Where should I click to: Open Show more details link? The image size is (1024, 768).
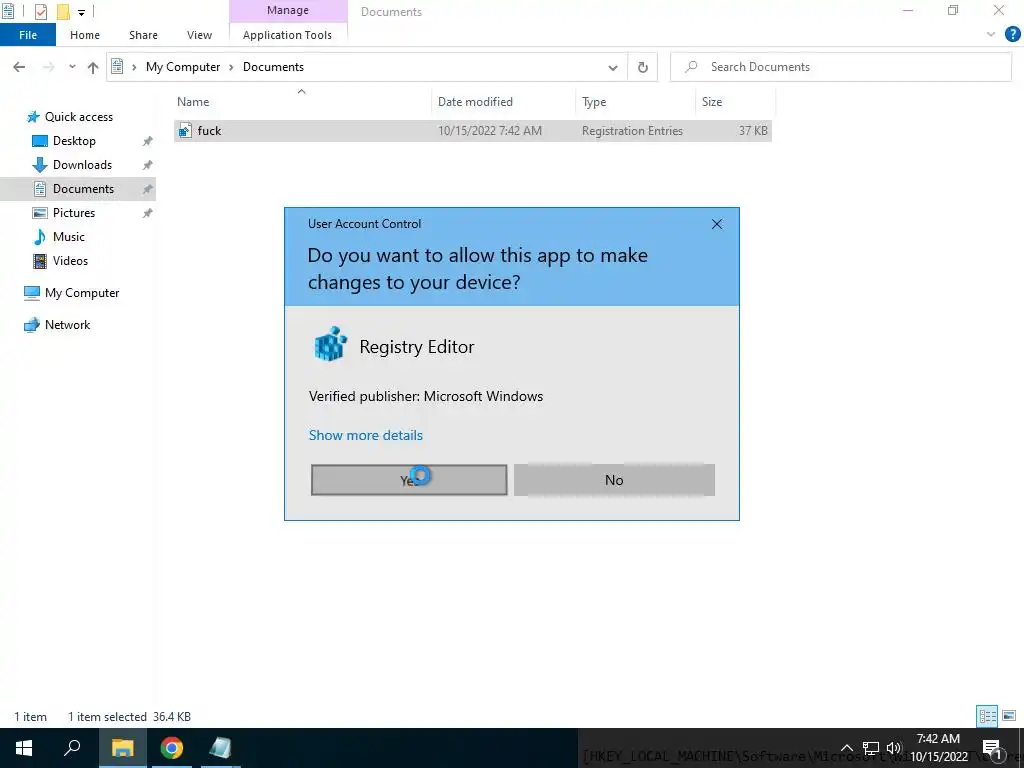pos(366,435)
